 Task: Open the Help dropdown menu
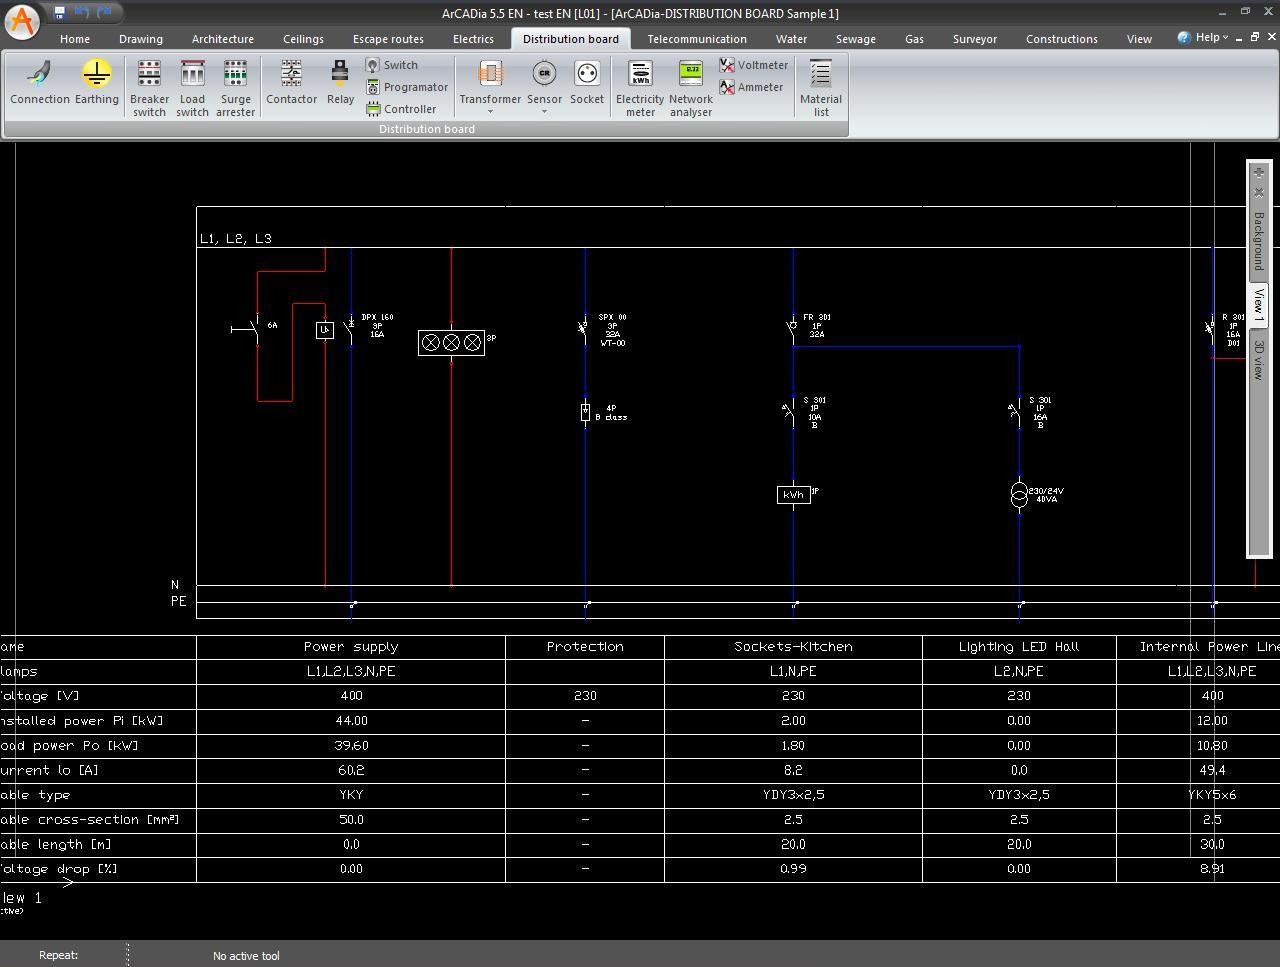click(x=1203, y=38)
